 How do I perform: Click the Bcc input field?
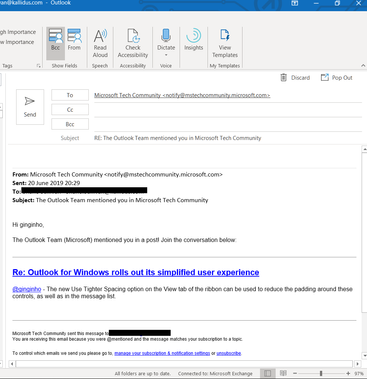point(228,125)
